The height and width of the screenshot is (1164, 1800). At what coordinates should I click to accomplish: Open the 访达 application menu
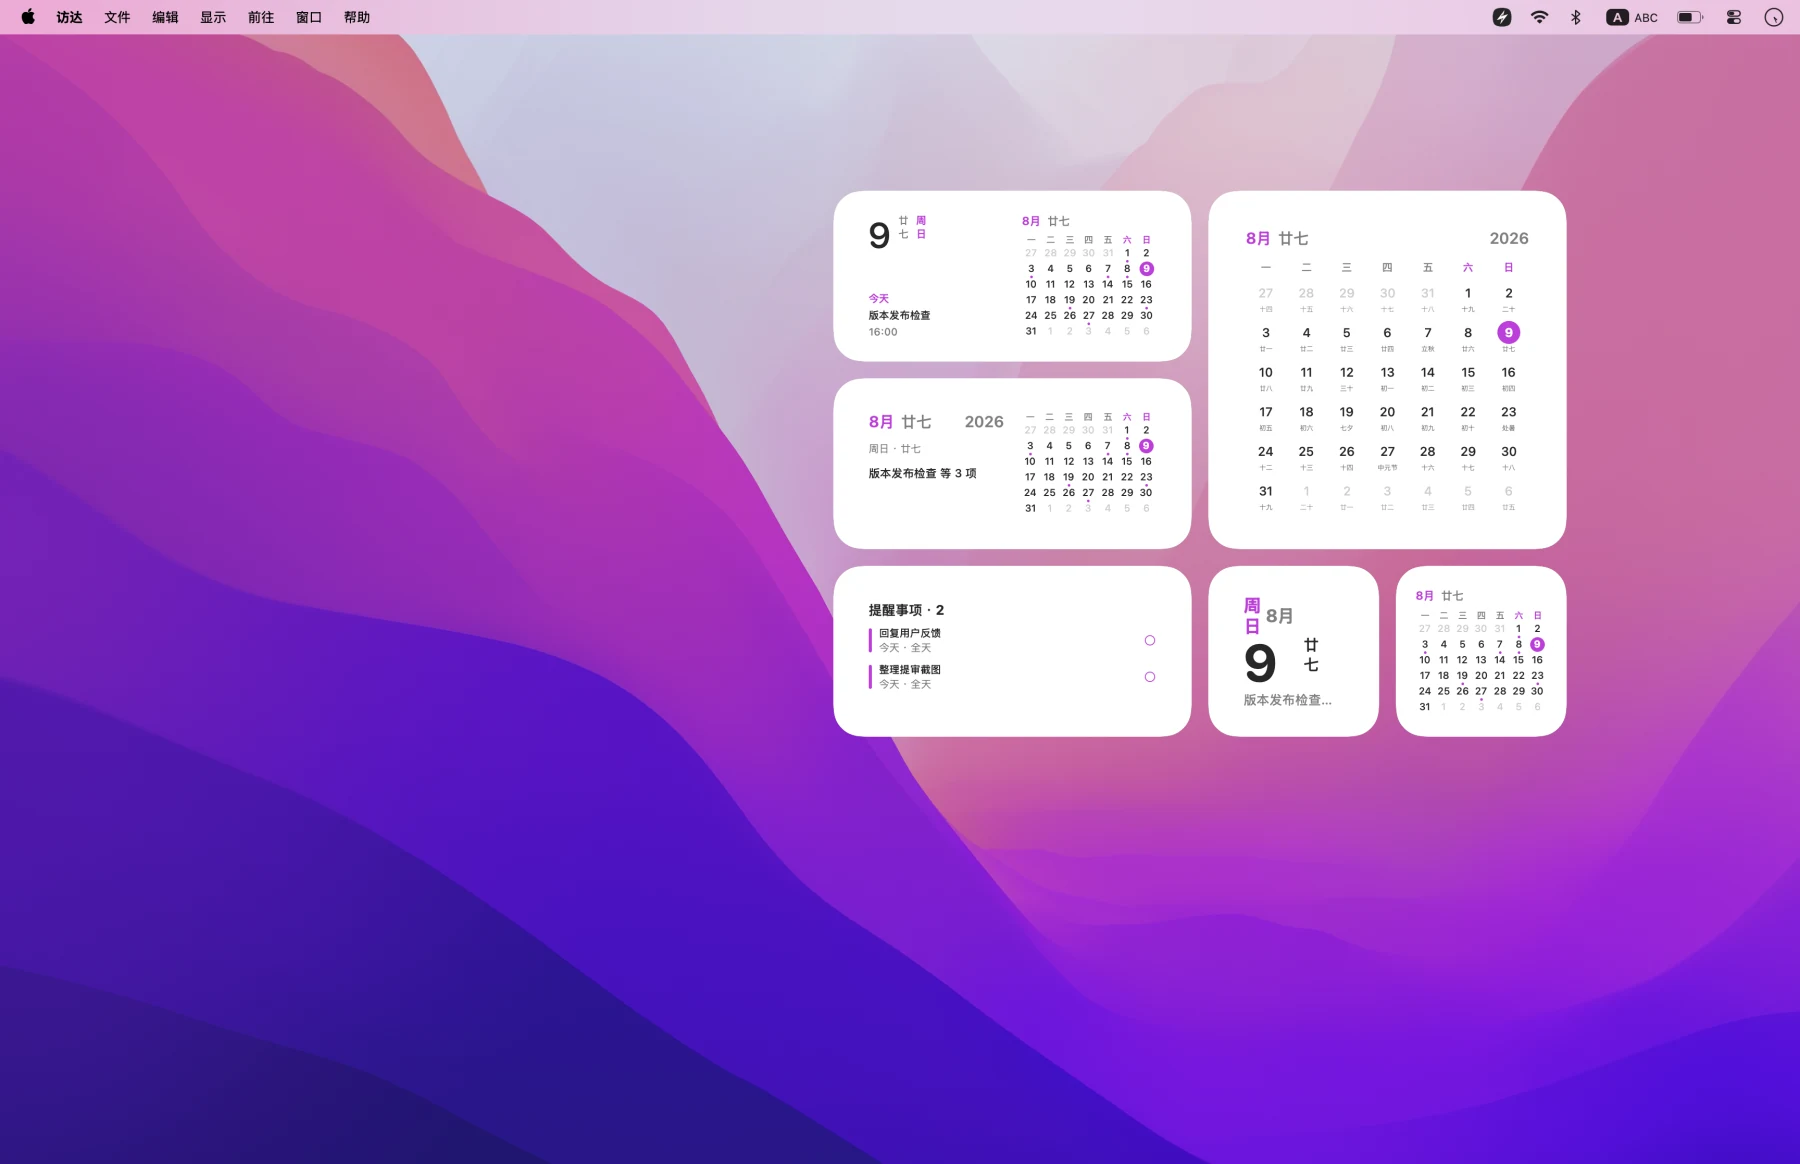pos(69,17)
